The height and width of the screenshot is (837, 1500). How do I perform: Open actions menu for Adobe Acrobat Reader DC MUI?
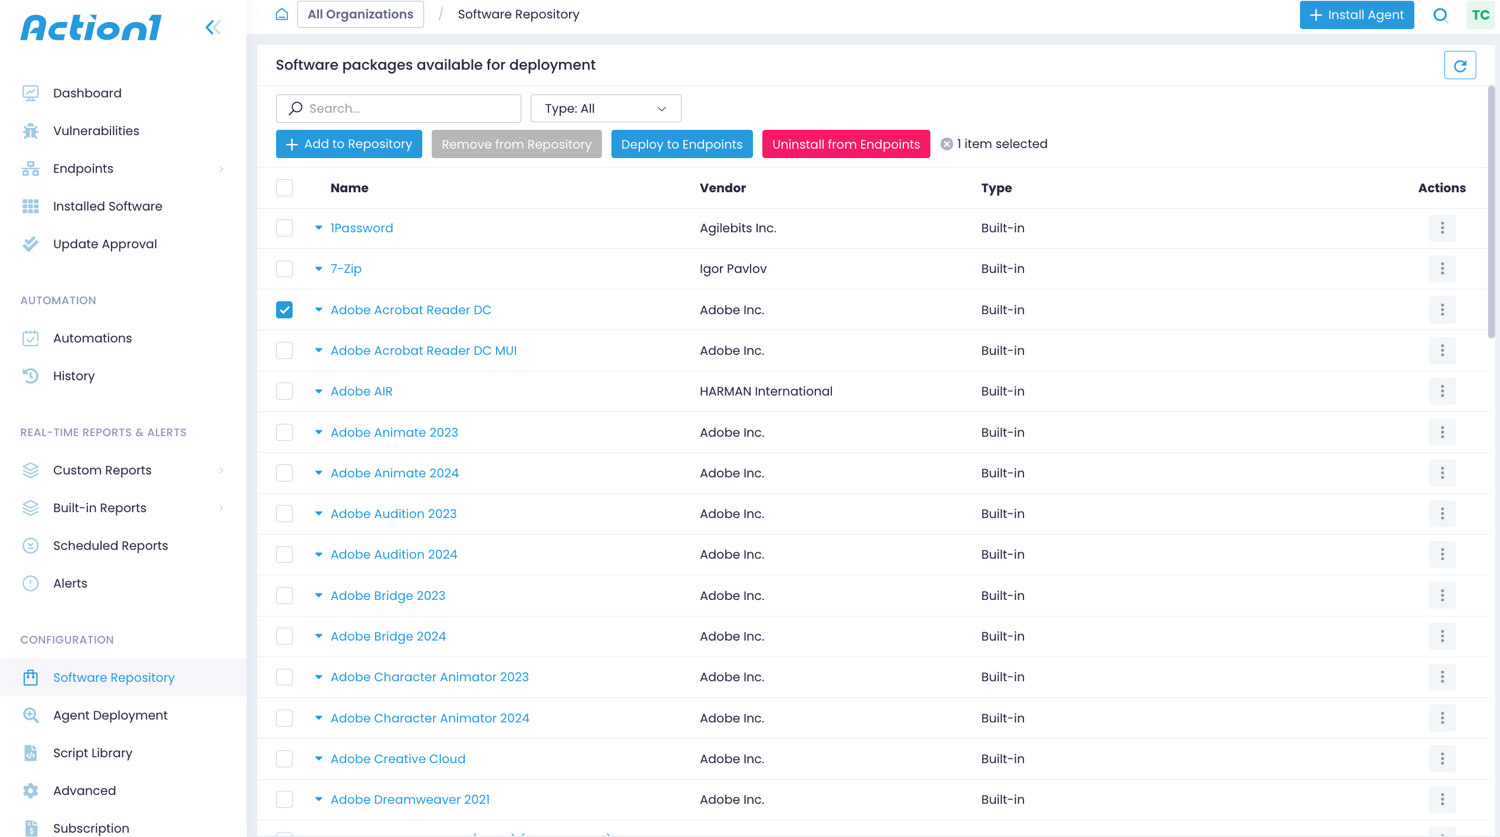[x=1442, y=350]
